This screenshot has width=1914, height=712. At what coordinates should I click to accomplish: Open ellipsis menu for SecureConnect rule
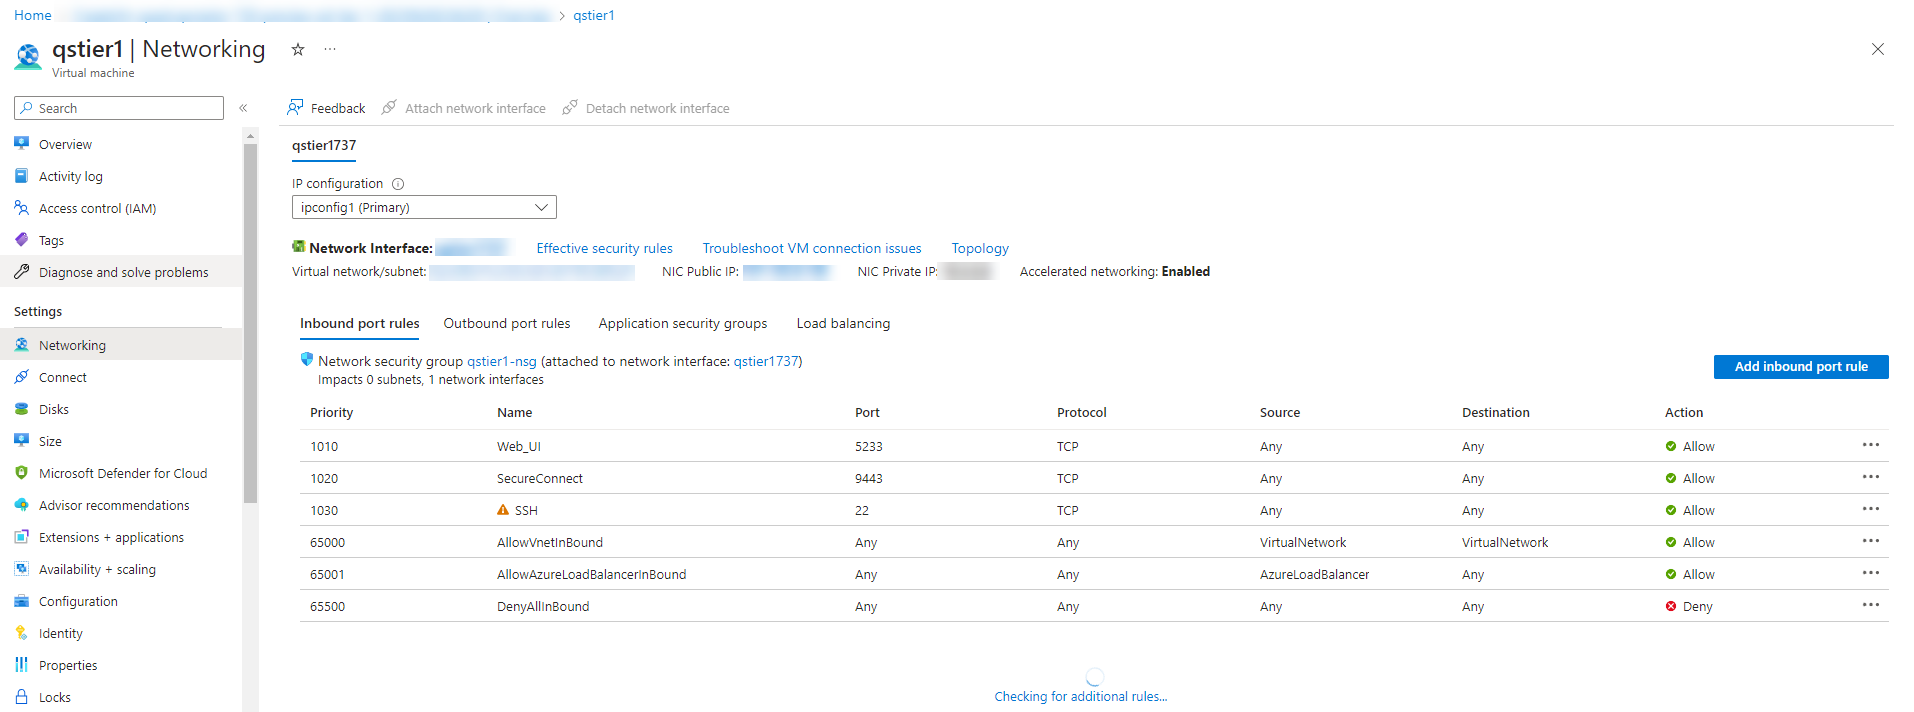pos(1871,477)
